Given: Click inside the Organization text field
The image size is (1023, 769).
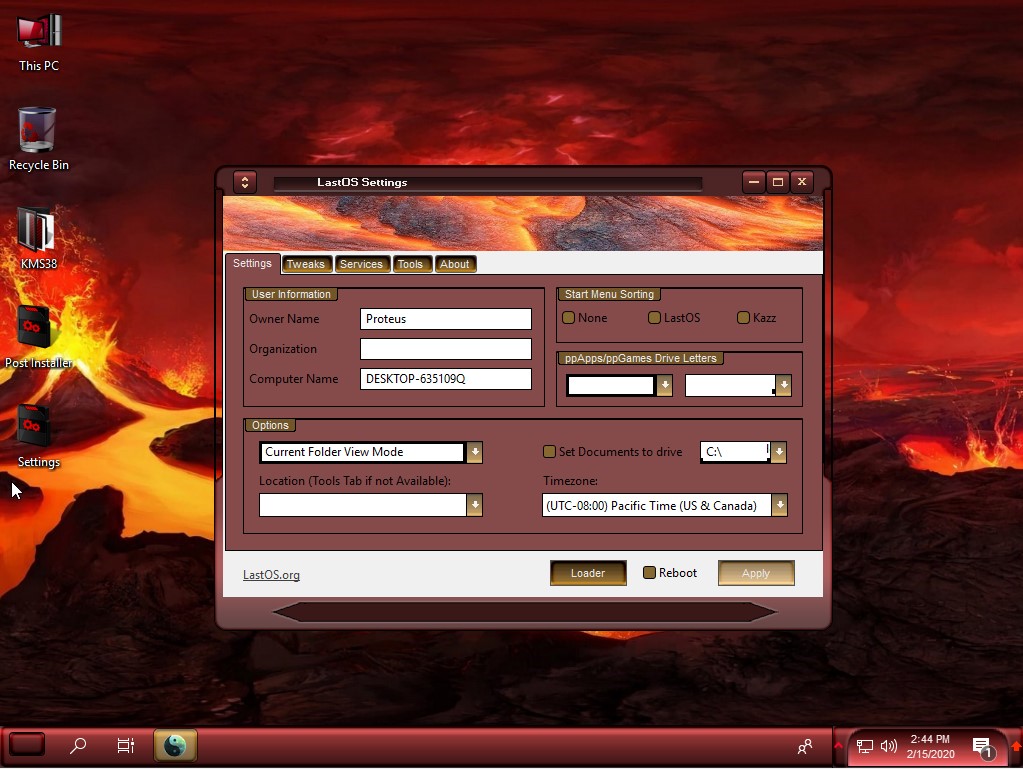Looking at the screenshot, I should pos(444,348).
